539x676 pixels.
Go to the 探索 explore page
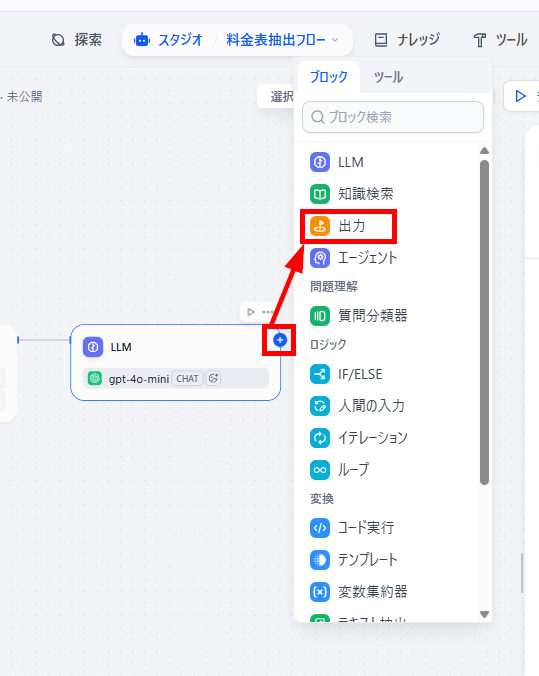(77, 40)
